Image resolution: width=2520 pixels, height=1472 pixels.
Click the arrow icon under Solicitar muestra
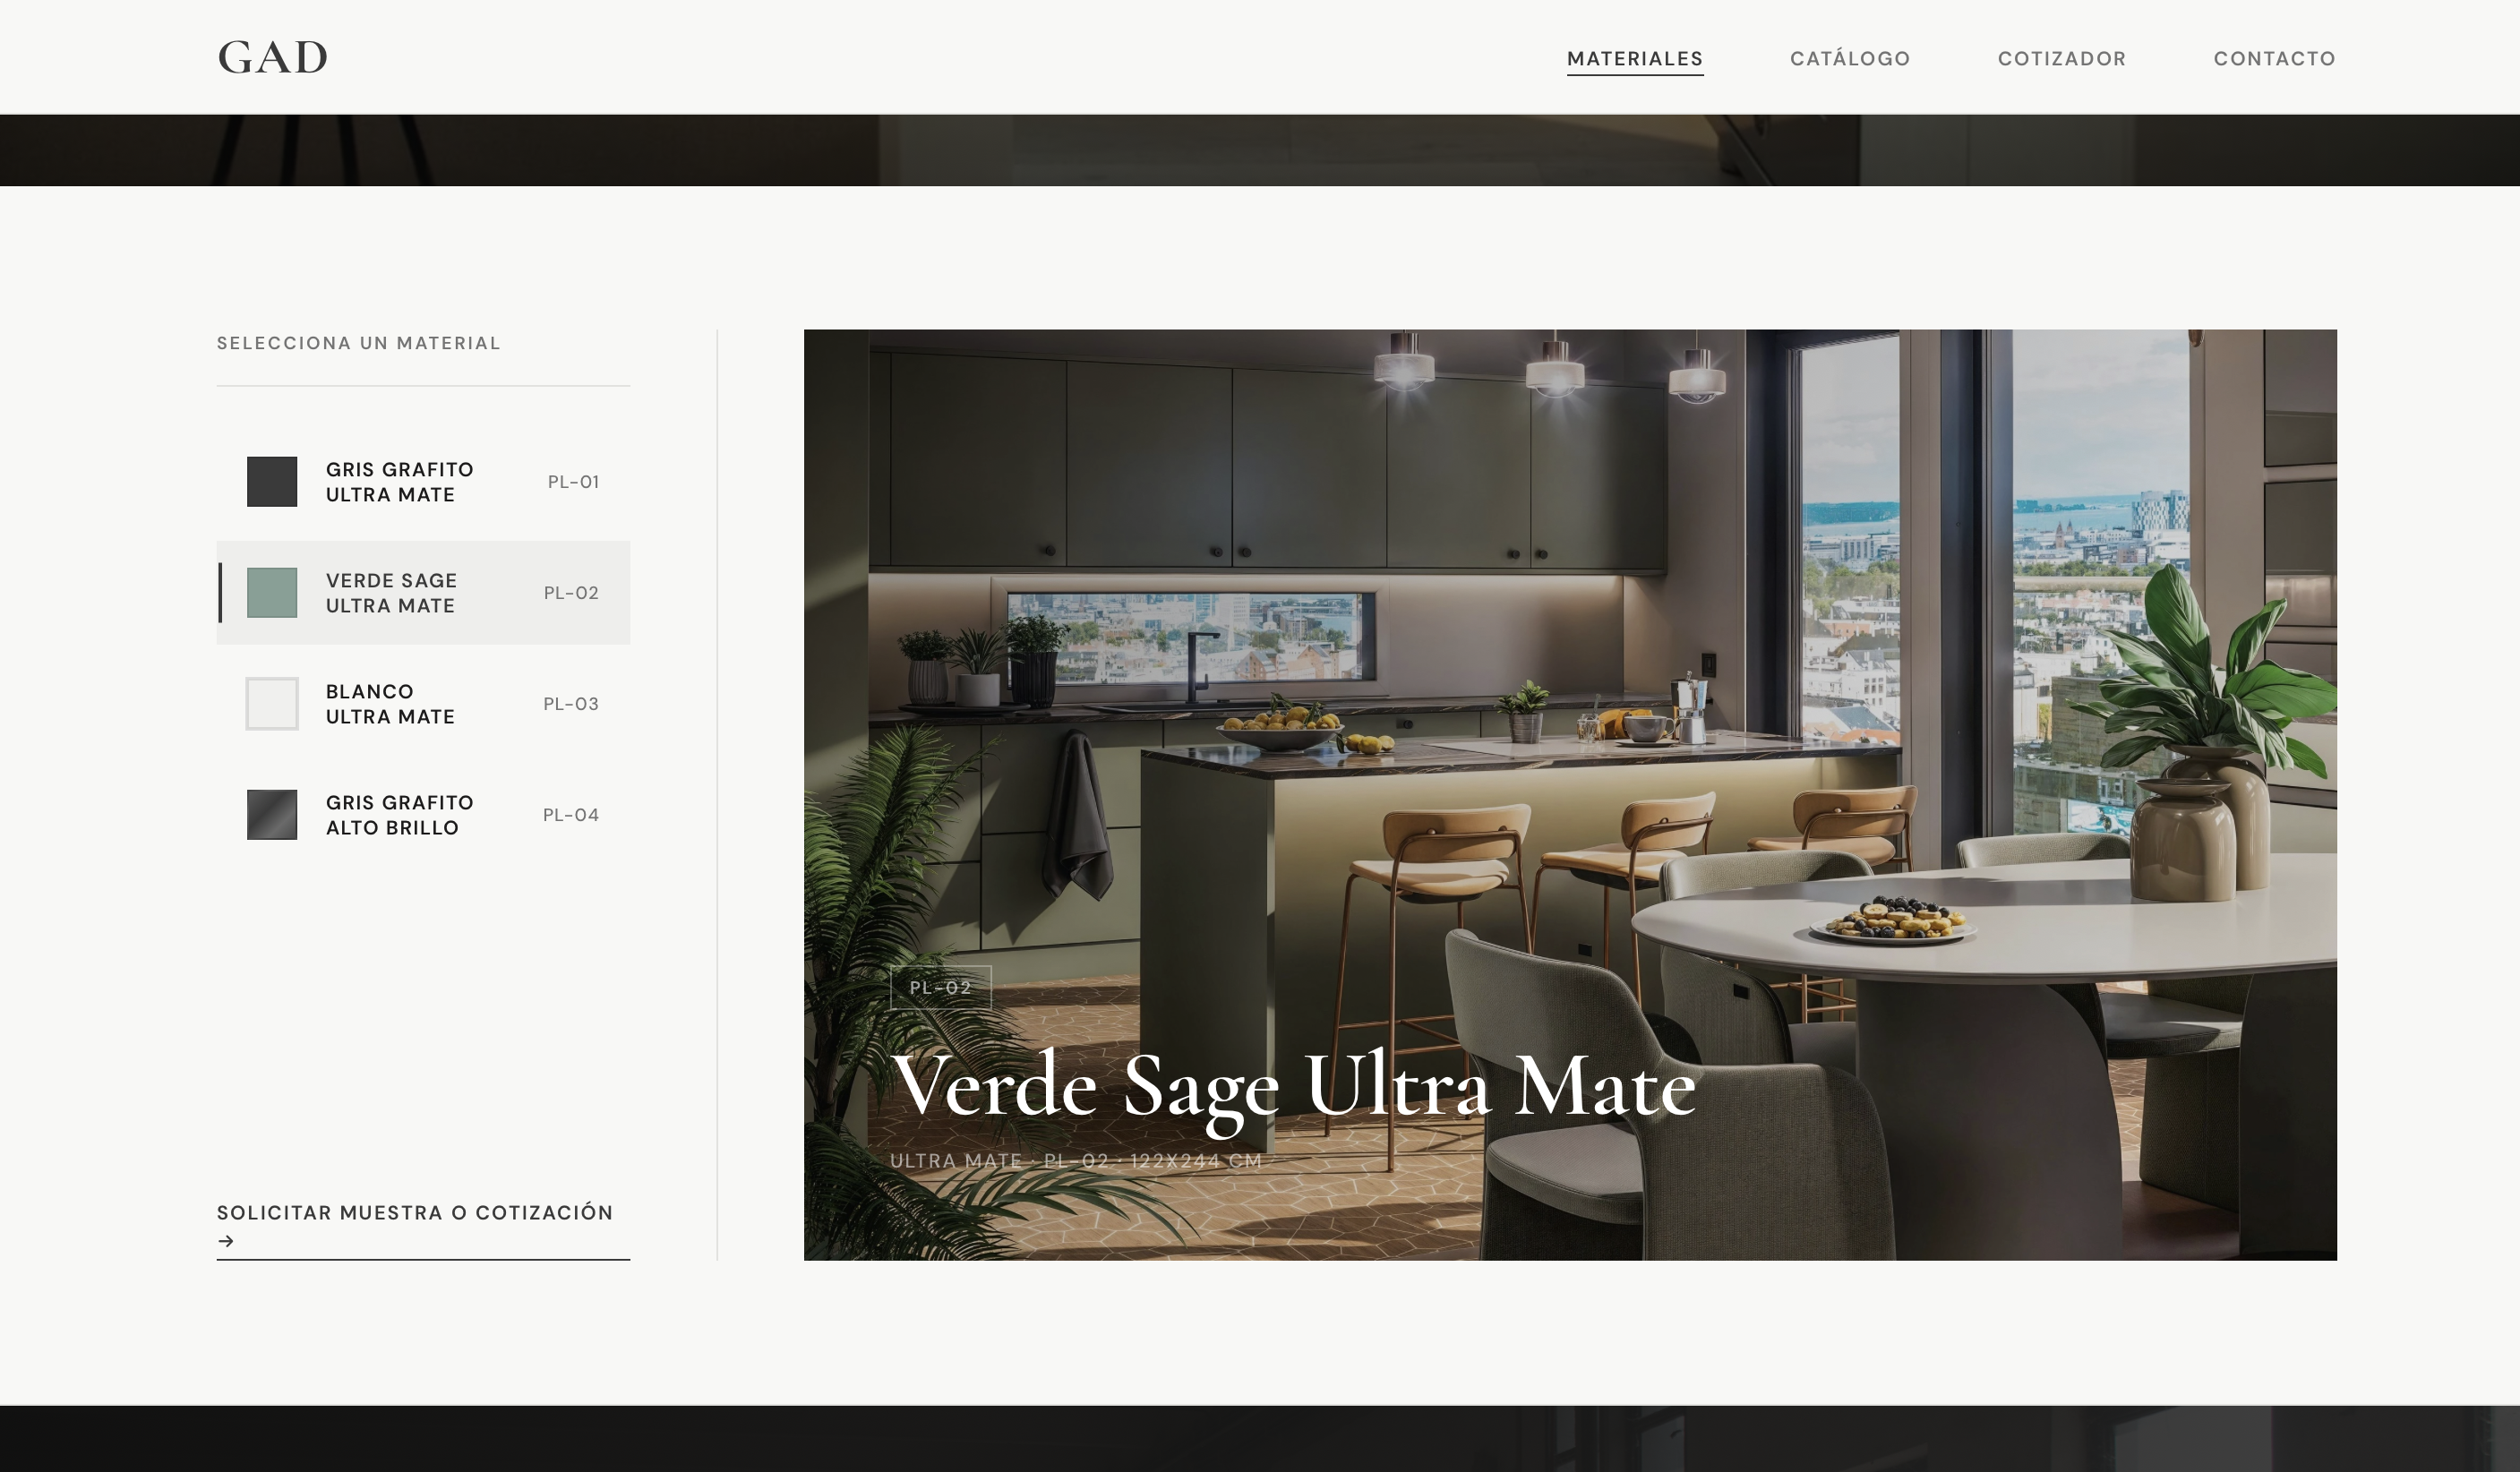click(226, 1241)
